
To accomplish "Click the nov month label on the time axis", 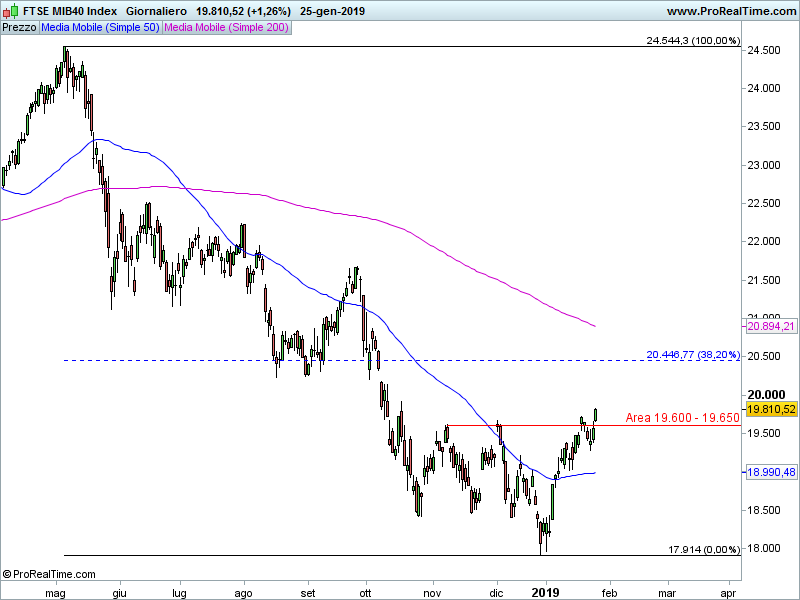I will point(432,593).
